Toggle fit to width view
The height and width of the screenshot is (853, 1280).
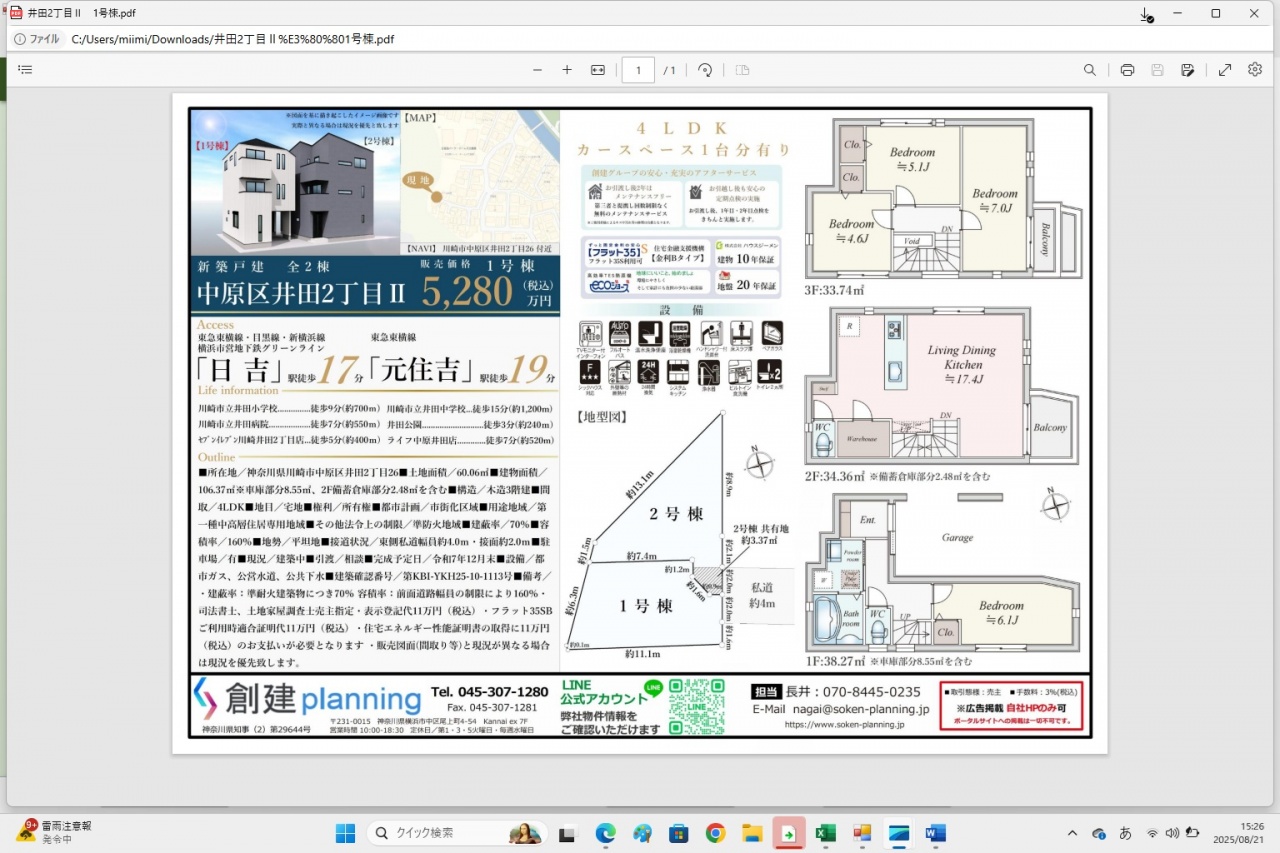point(598,70)
